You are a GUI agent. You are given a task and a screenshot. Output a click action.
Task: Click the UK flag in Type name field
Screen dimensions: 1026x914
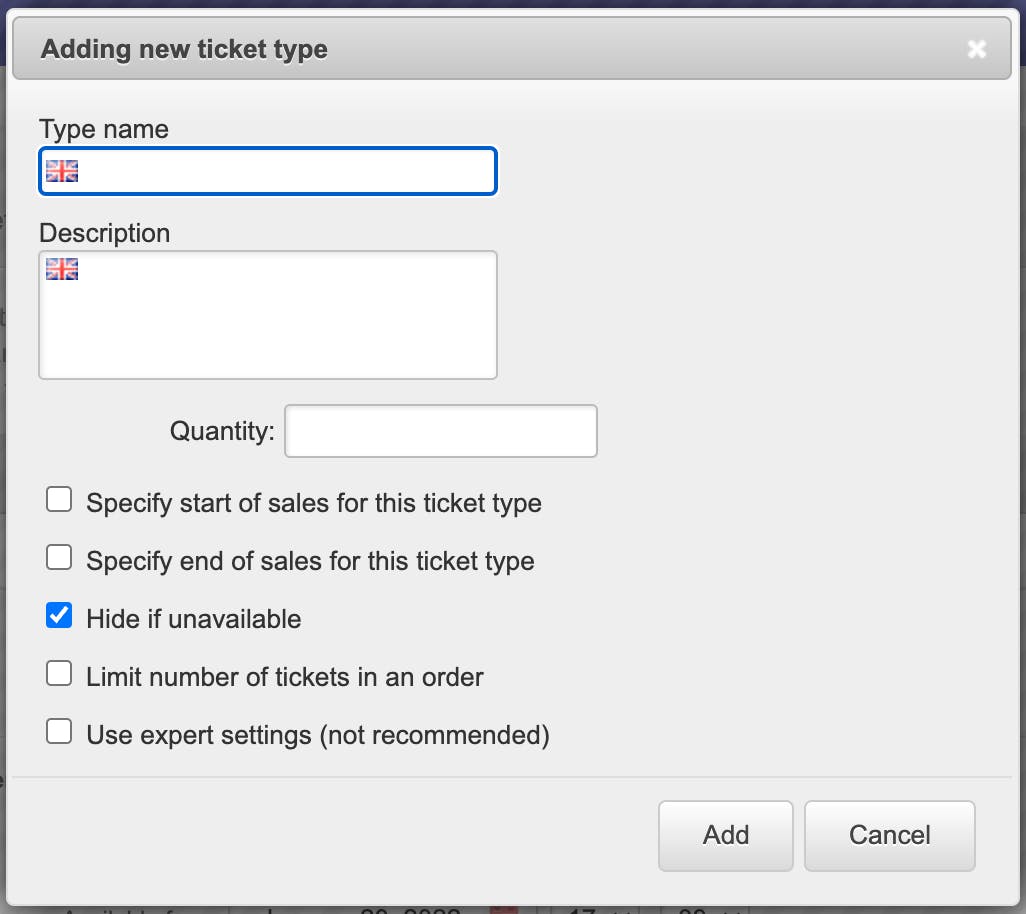pyautogui.click(x=62, y=172)
